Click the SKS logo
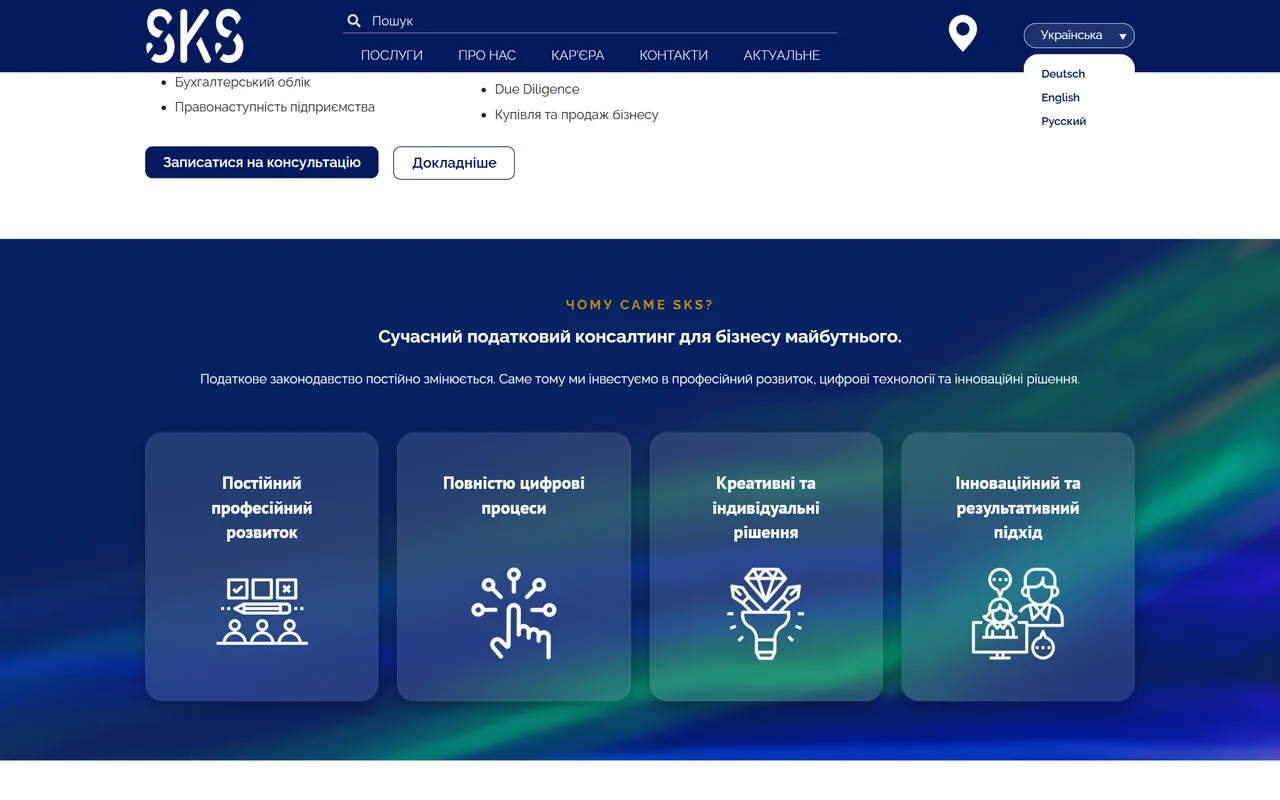1280x800 pixels. [x=195, y=36]
